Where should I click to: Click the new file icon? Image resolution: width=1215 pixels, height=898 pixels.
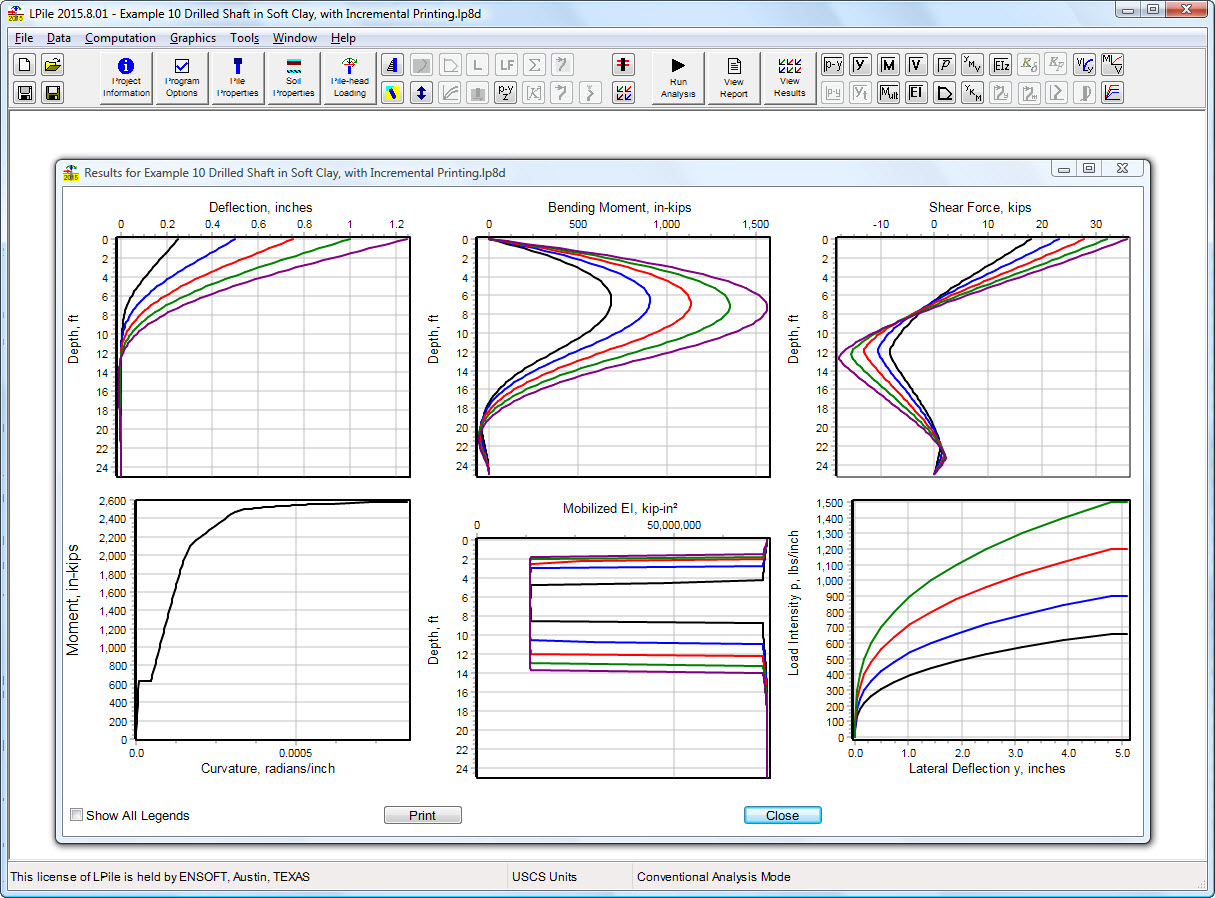pos(25,65)
